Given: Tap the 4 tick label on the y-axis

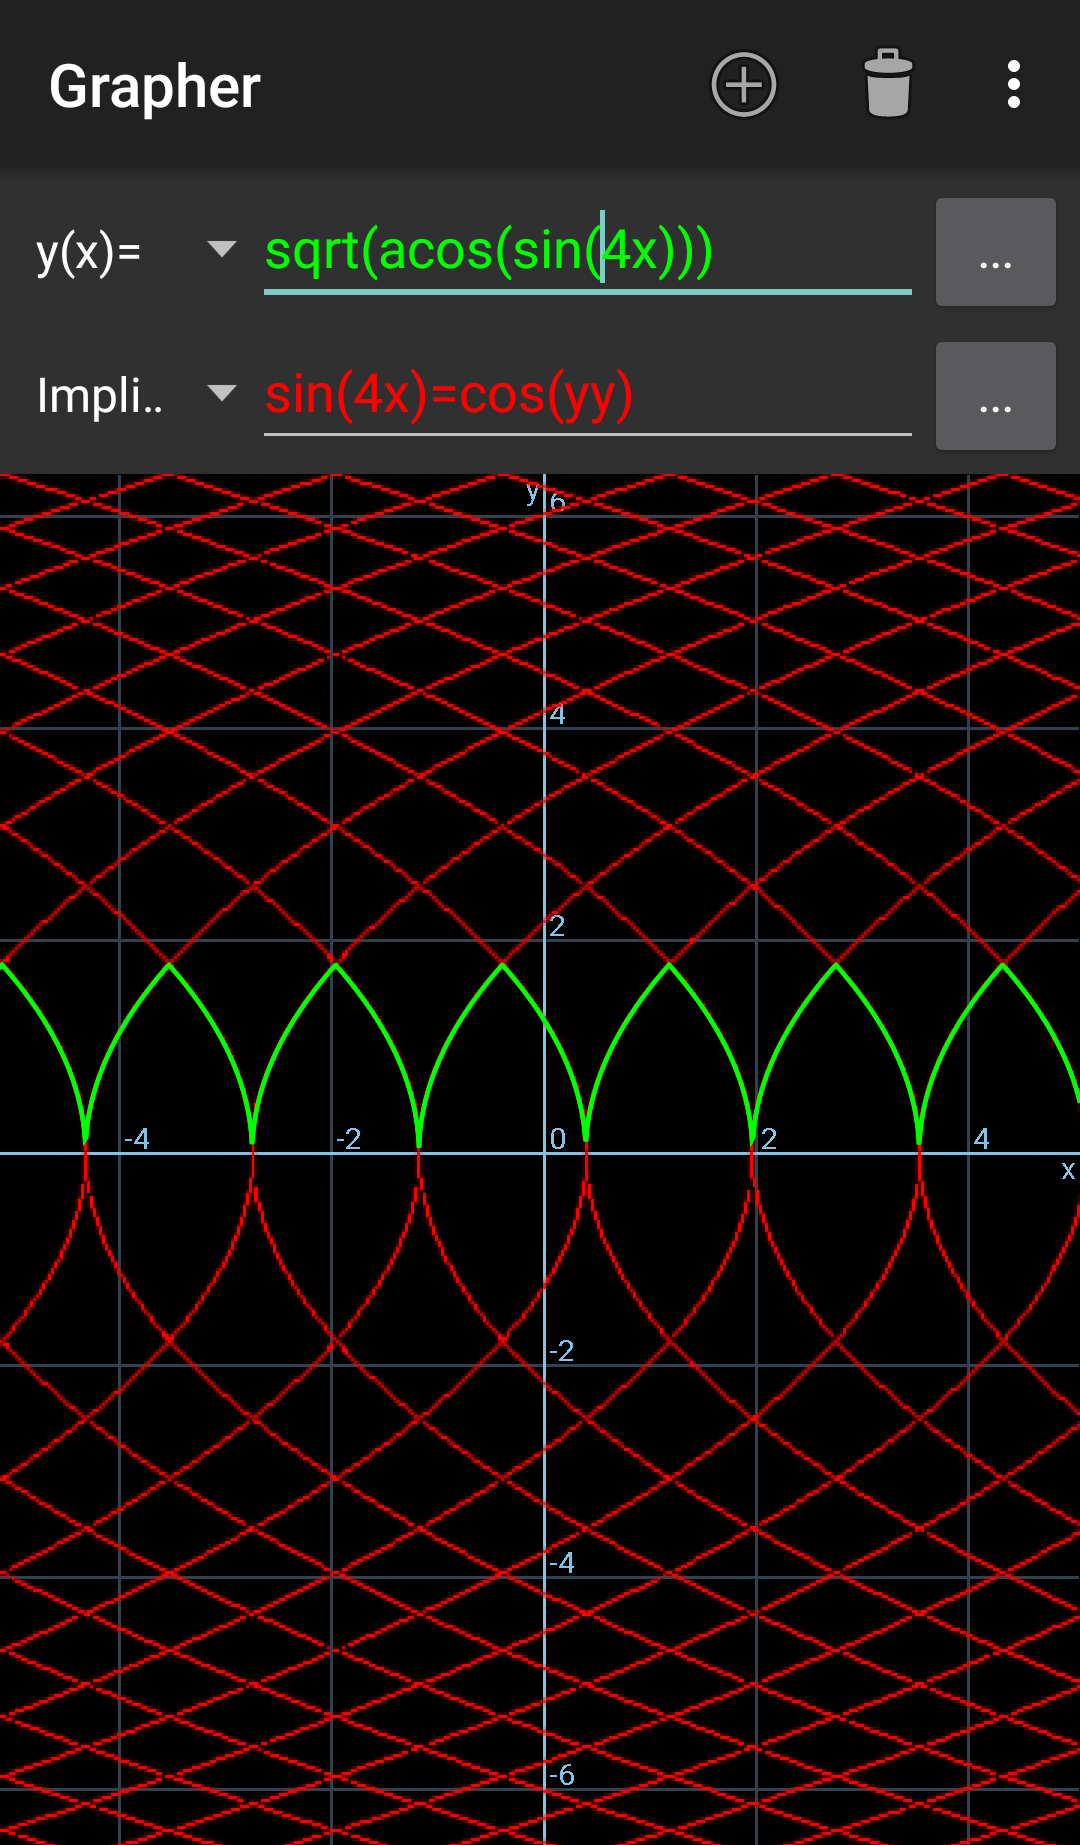Looking at the screenshot, I should tap(558, 715).
